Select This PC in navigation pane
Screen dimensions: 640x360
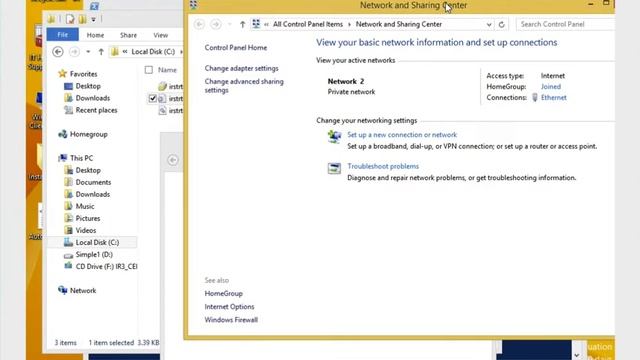81,158
